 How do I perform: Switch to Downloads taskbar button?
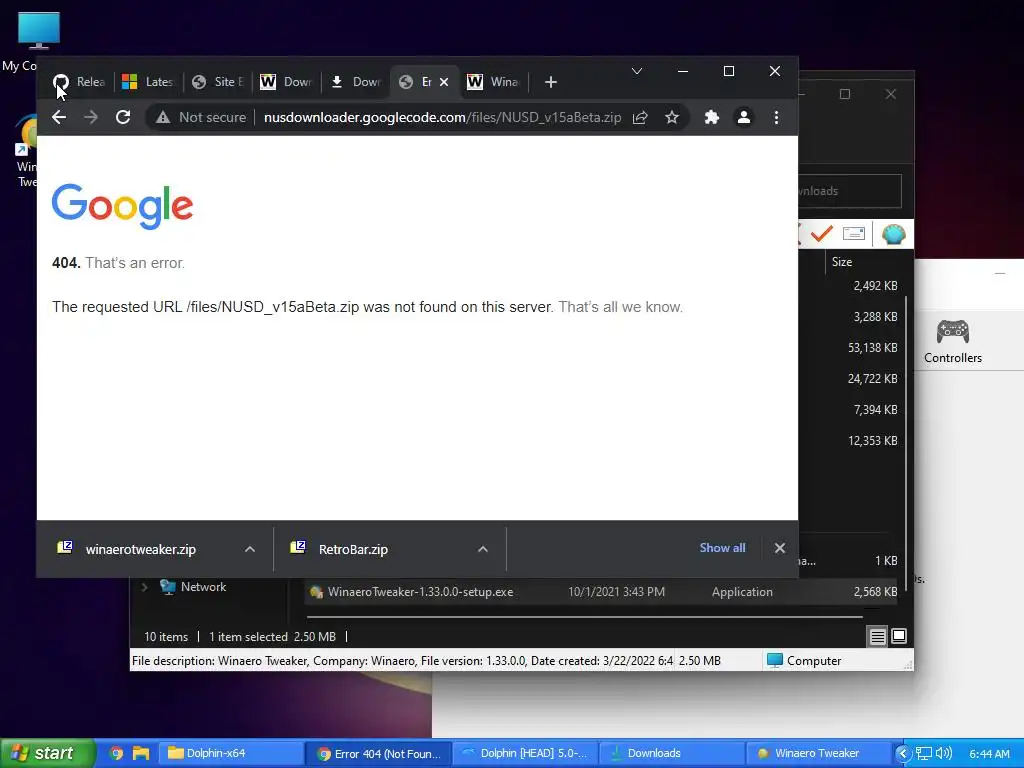pyautogui.click(x=672, y=753)
